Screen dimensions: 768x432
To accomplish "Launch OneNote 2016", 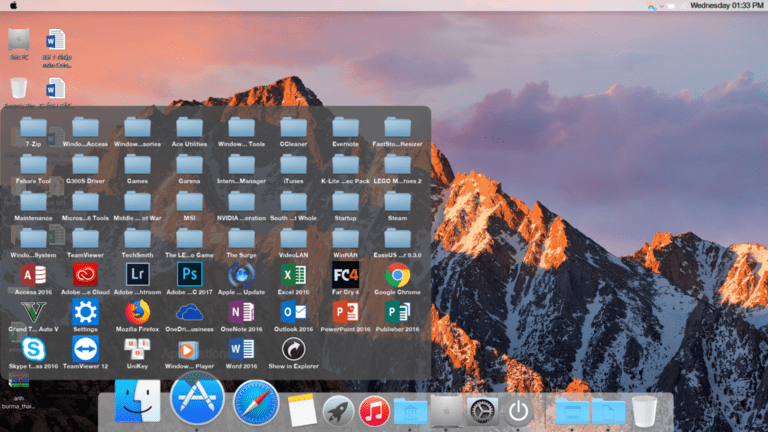I will coord(241,312).
